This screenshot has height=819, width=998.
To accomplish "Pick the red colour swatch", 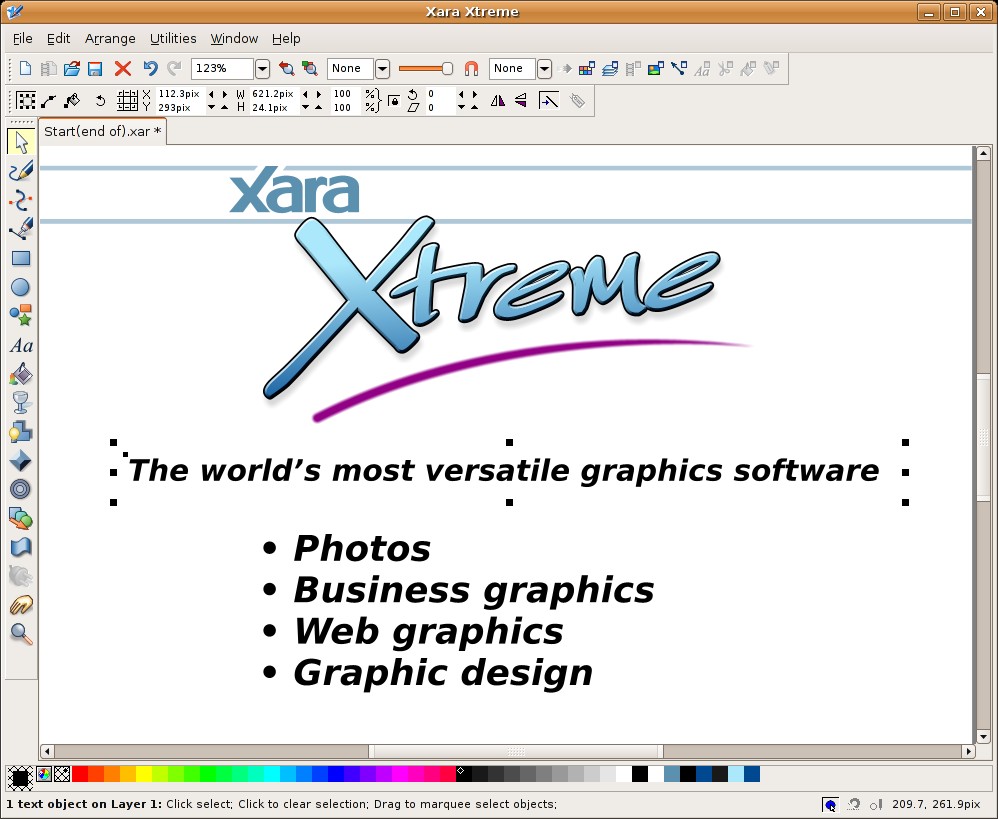I will point(80,774).
